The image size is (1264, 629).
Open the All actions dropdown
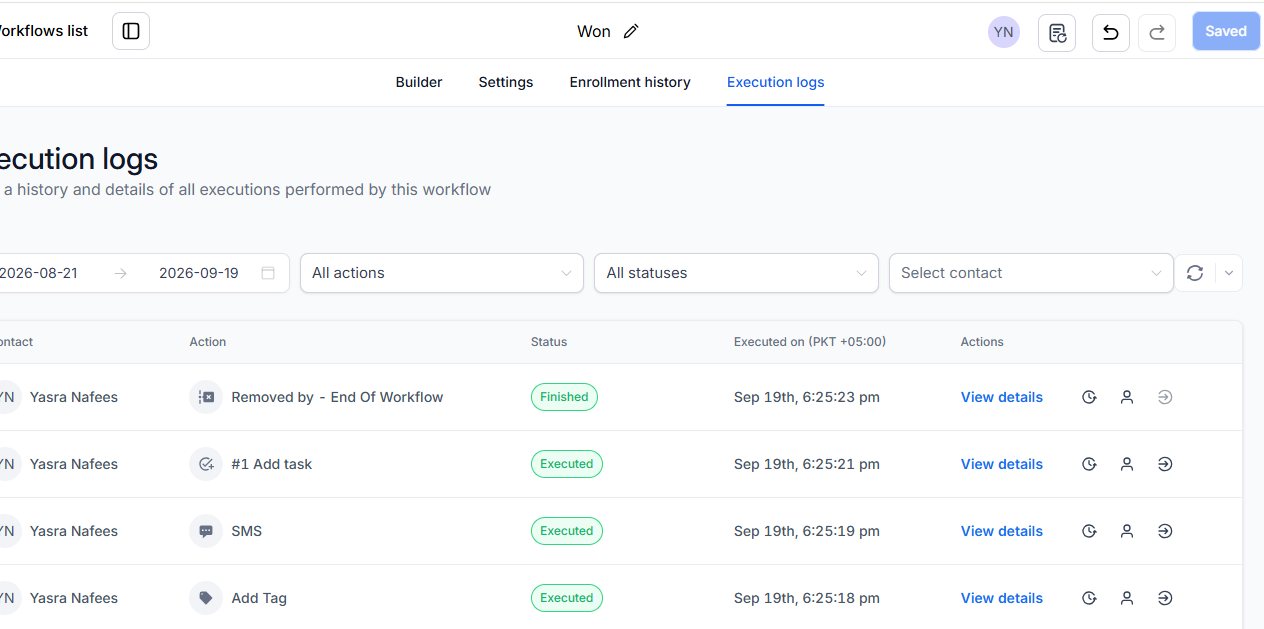point(442,273)
